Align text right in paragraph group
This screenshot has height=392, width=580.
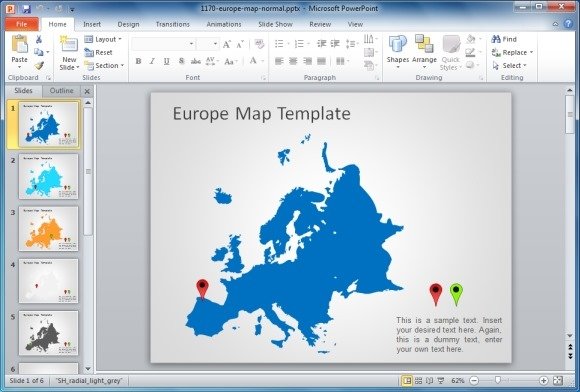coord(307,61)
